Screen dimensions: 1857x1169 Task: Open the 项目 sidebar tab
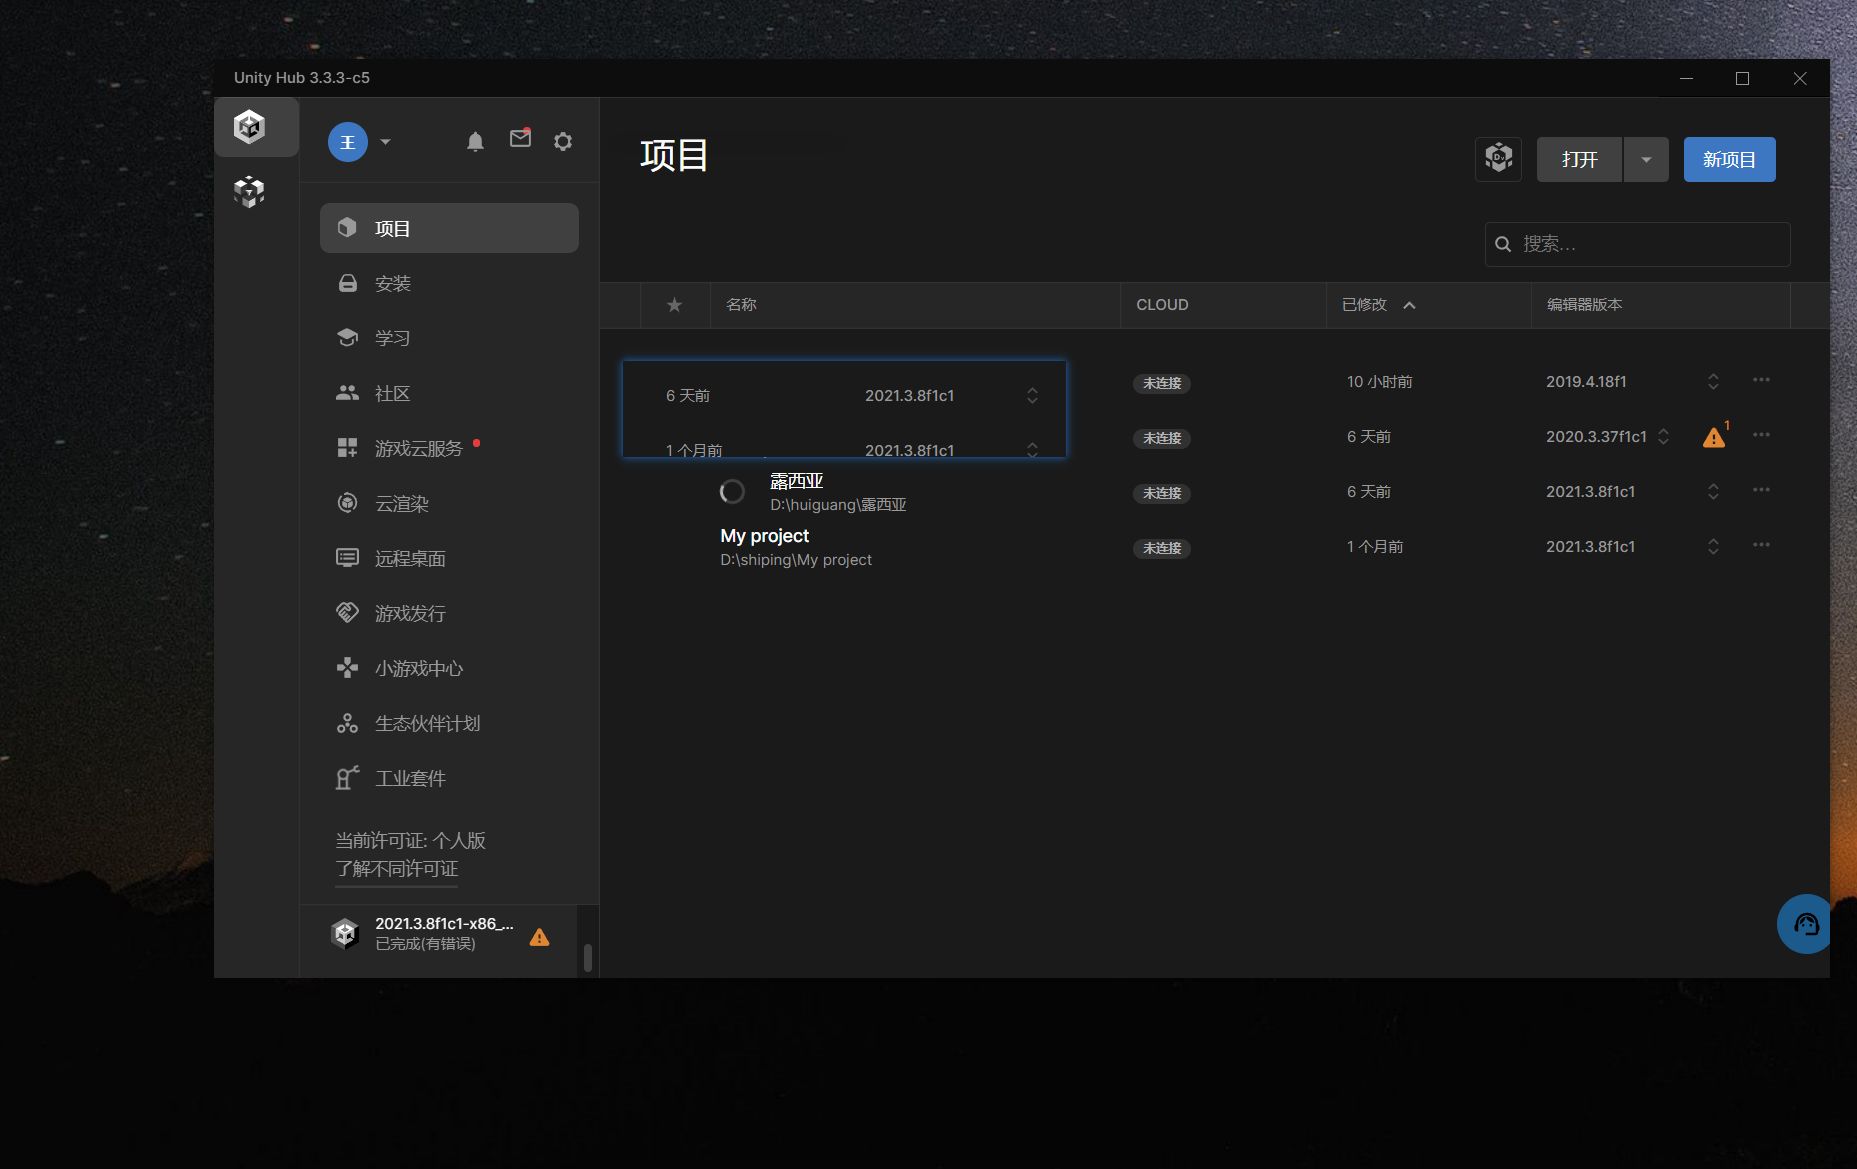pos(449,228)
